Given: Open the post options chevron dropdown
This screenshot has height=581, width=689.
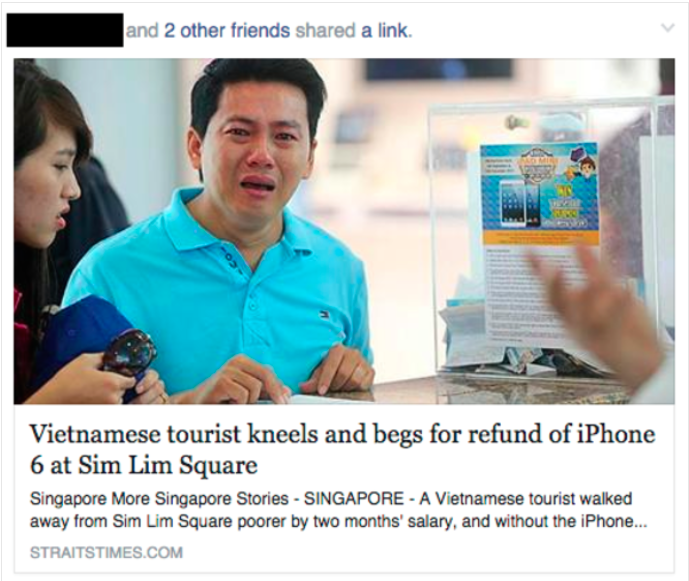Looking at the screenshot, I should click(x=667, y=28).
